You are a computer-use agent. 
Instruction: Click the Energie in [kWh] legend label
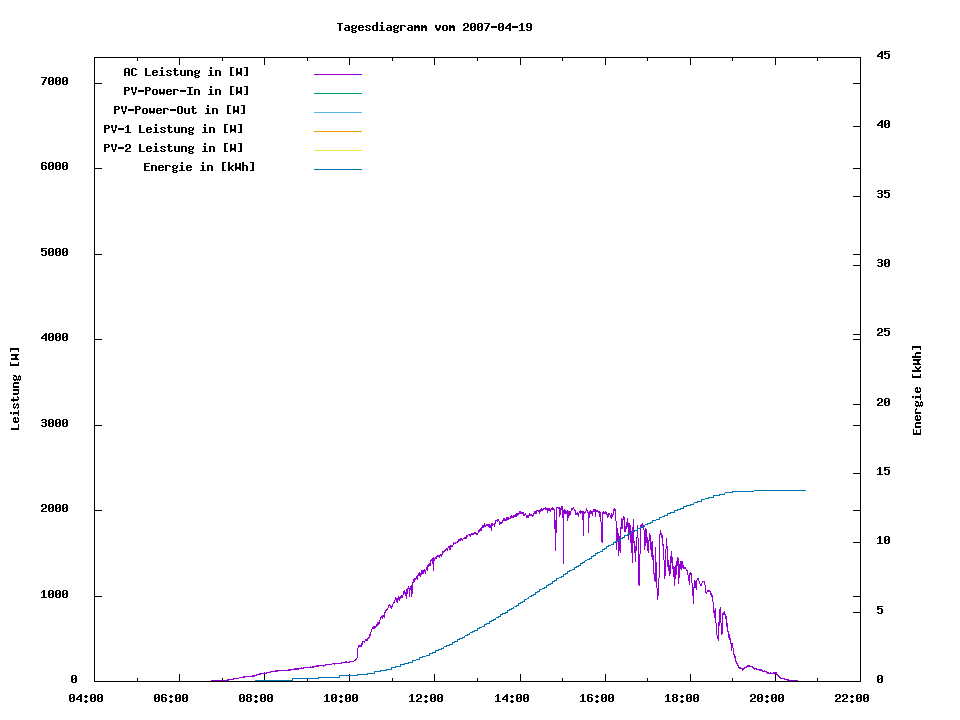pyautogui.click(x=199, y=167)
